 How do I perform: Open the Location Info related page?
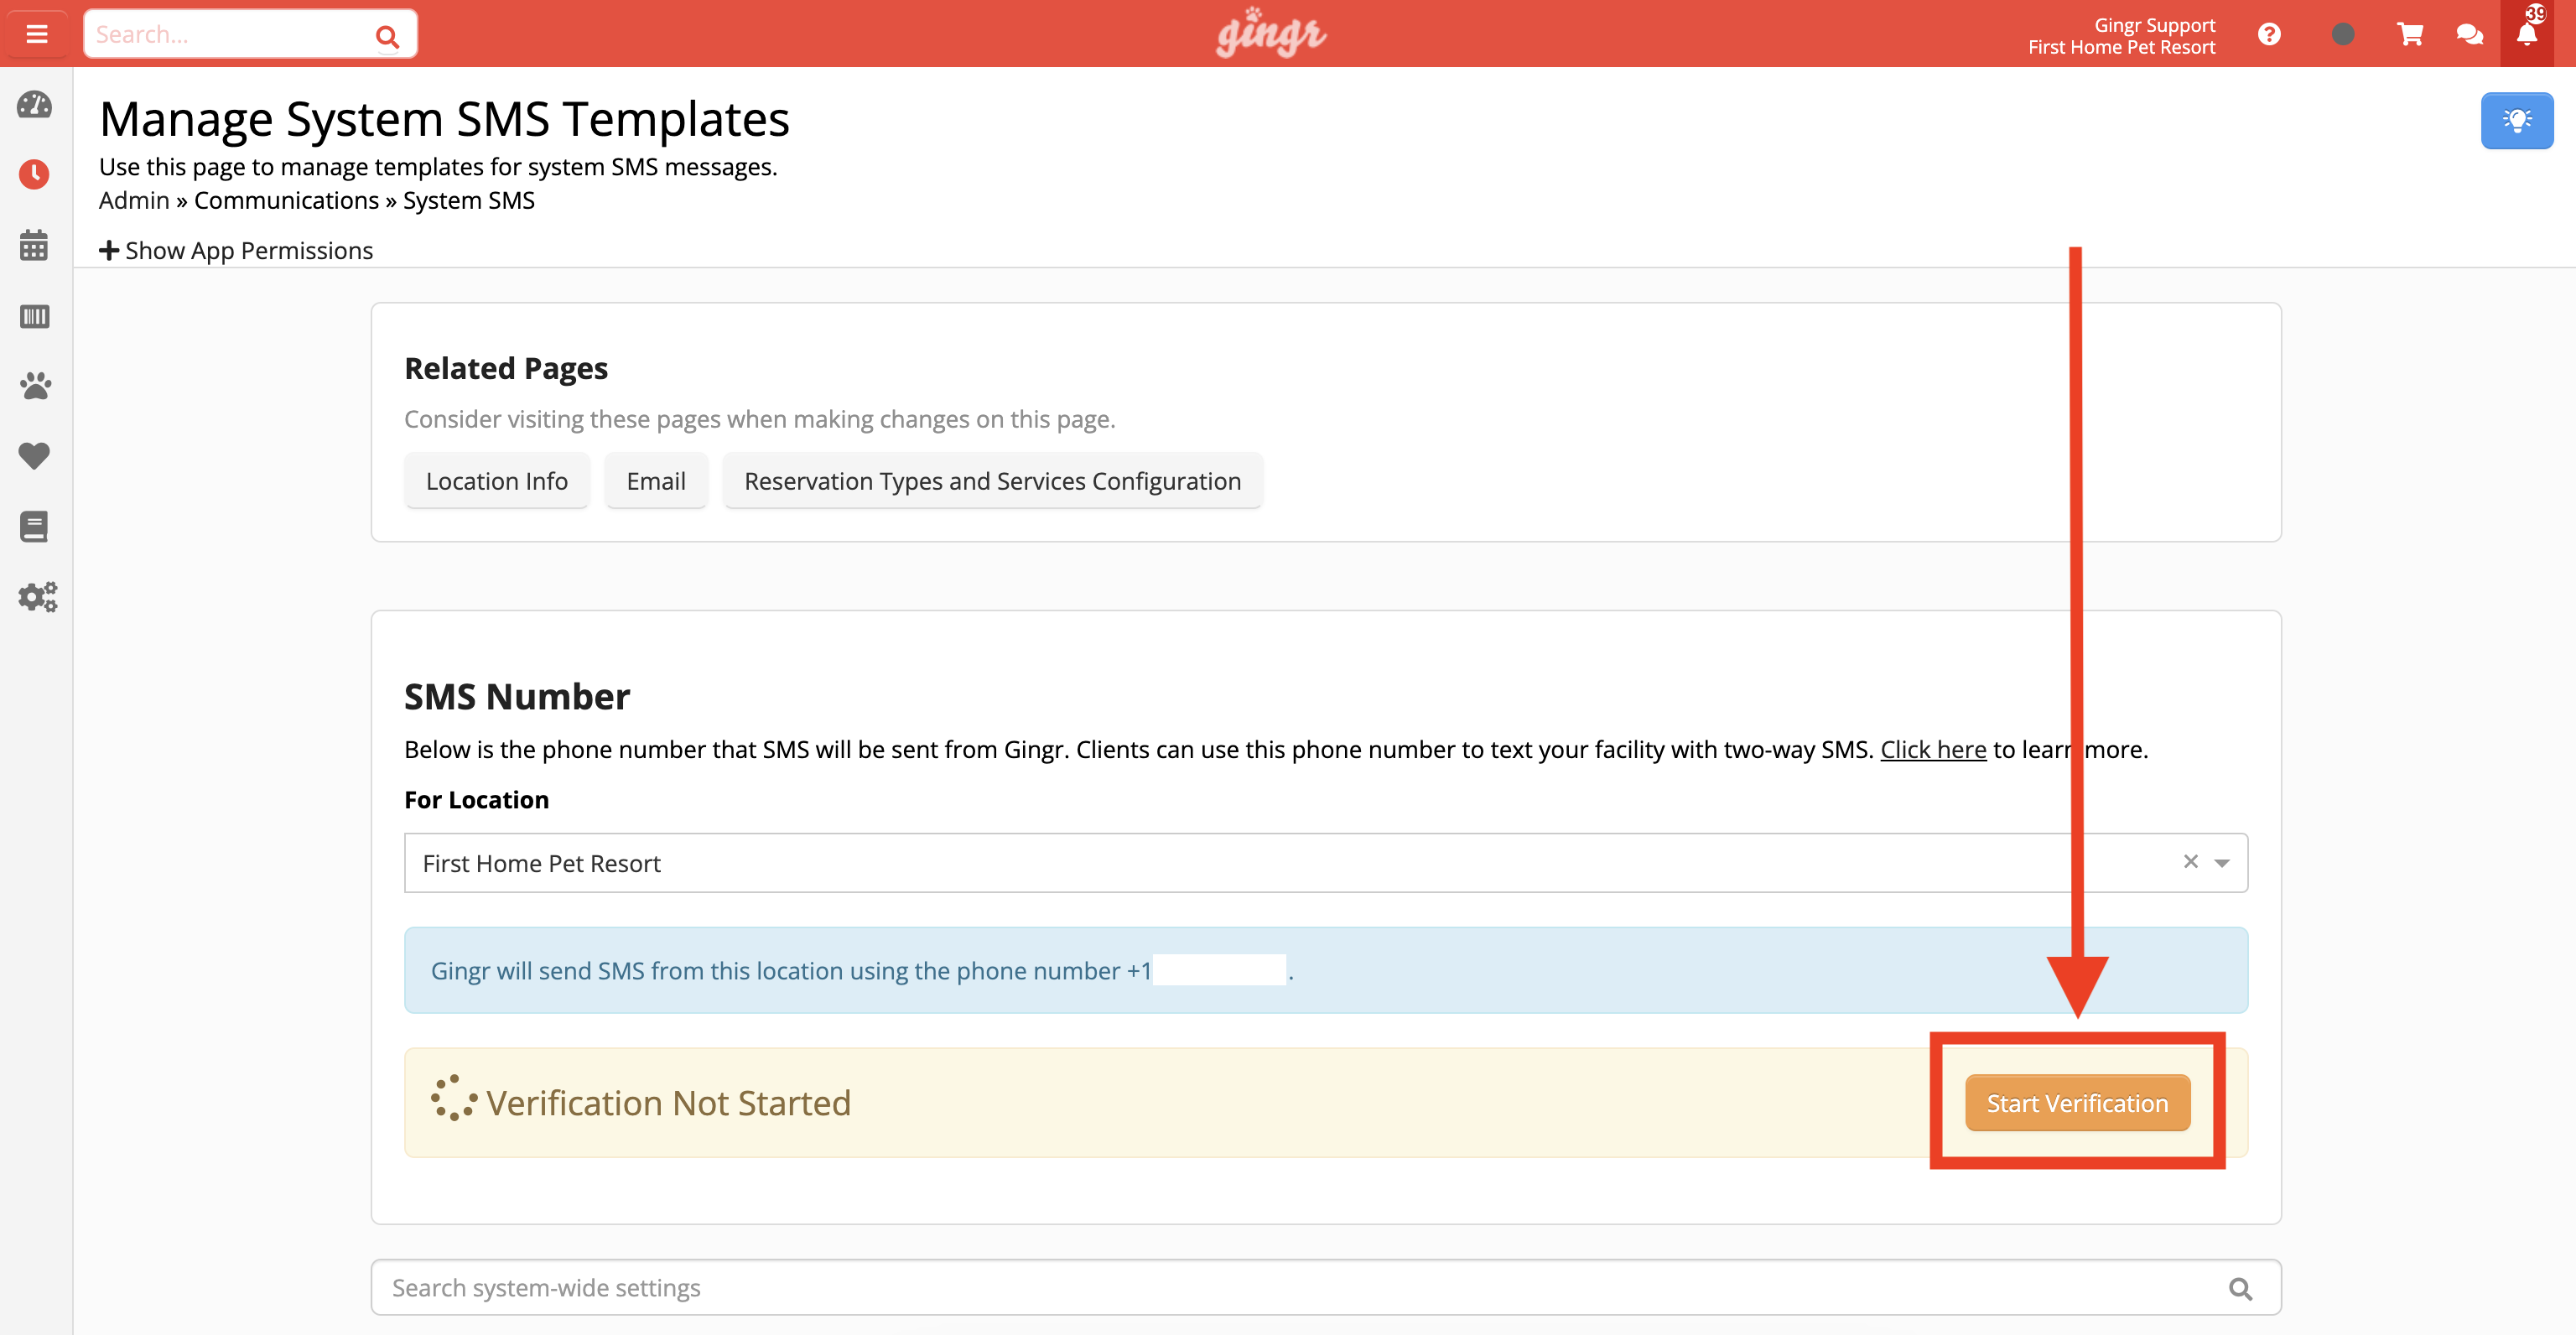[497, 481]
